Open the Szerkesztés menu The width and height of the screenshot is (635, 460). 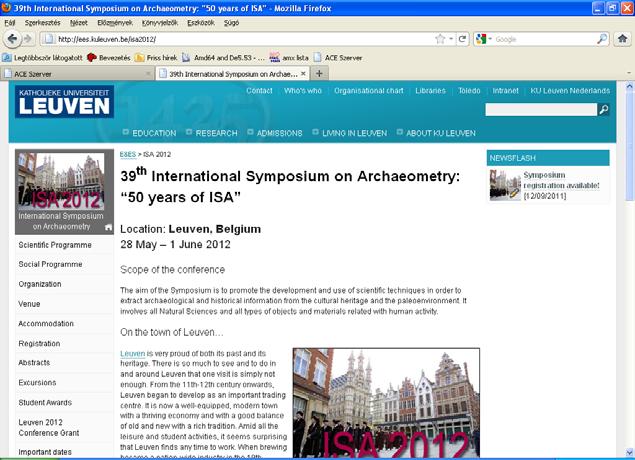coord(43,23)
